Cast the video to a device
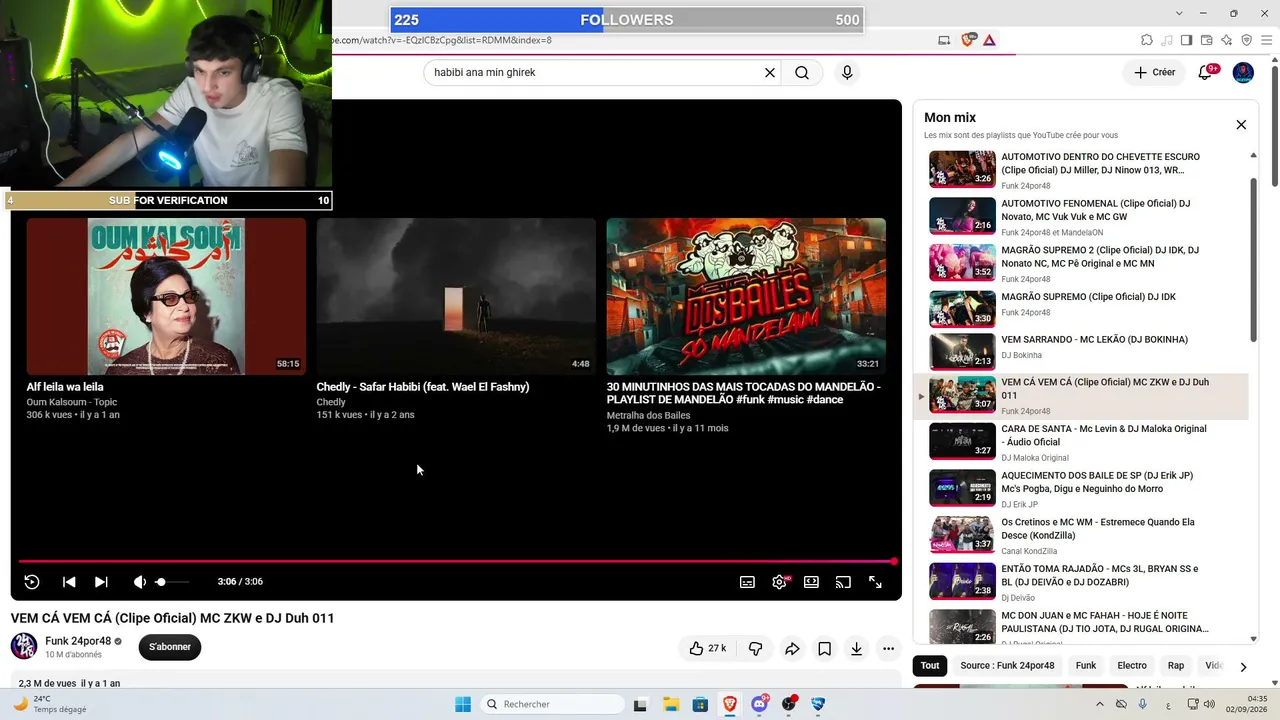Image resolution: width=1280 pixels, height=720 pixels. pos(843,582)
